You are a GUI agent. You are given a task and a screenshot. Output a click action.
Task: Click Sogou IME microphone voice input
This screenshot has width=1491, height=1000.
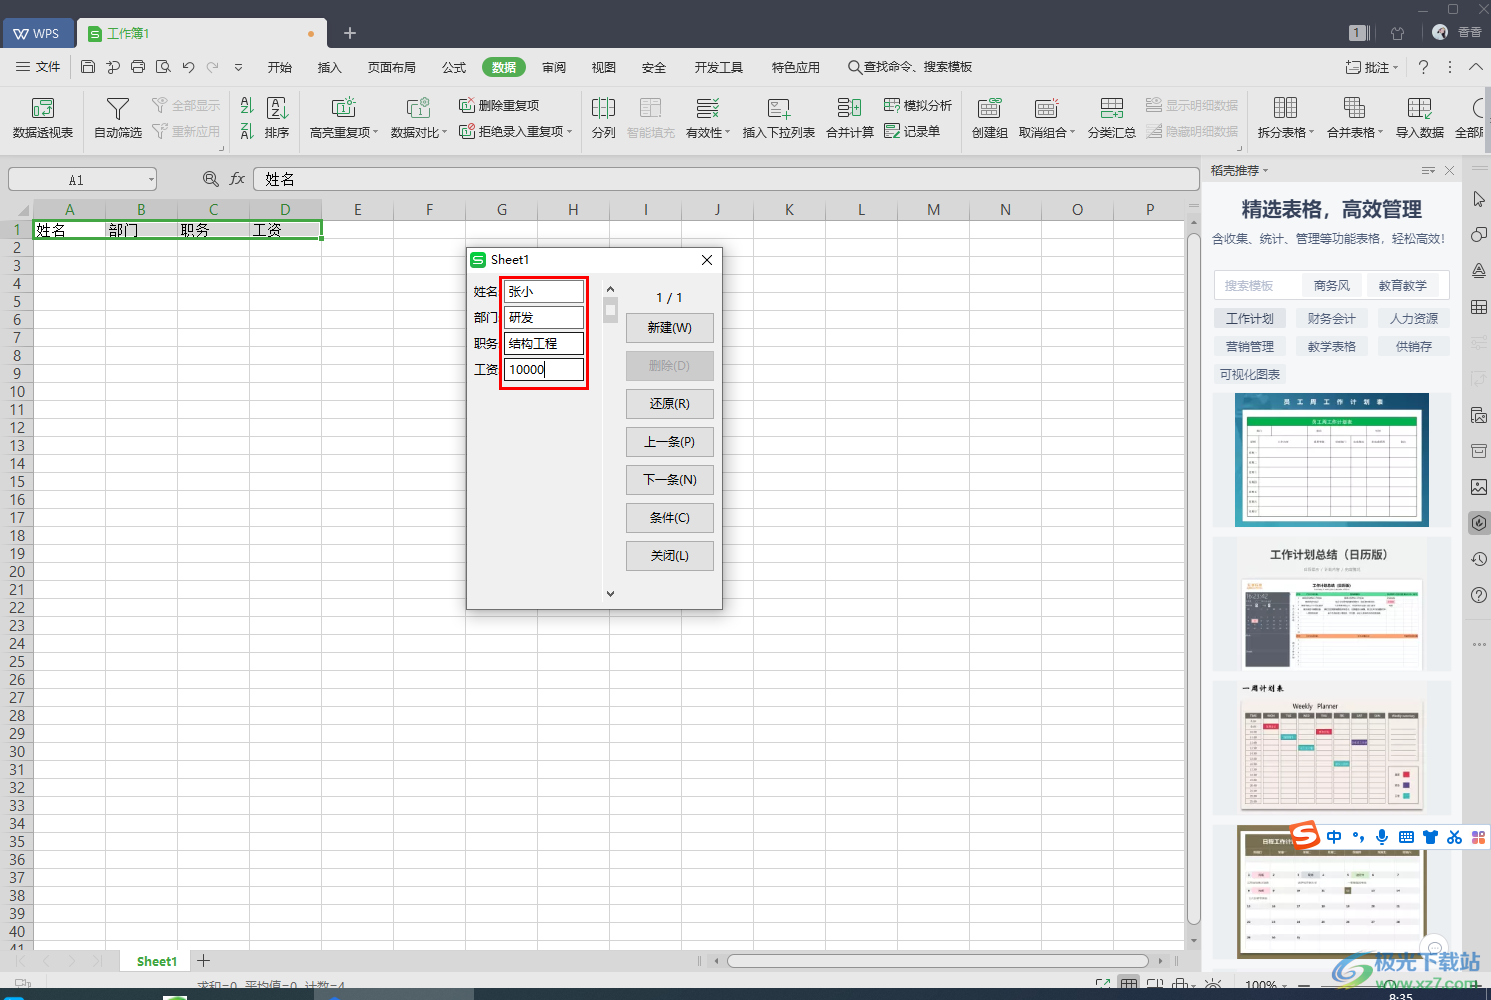click(x=1382, y=837)
